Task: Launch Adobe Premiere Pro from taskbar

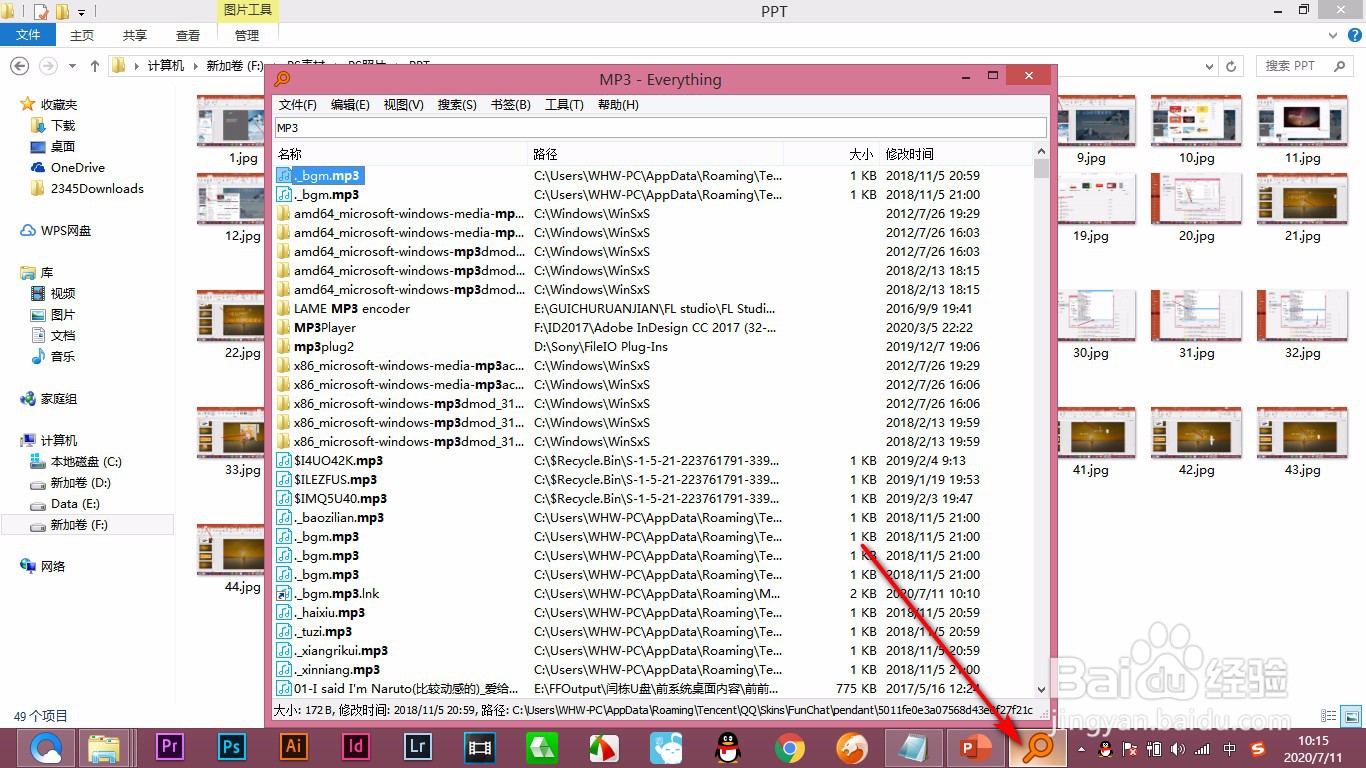Action: (170, 747)
